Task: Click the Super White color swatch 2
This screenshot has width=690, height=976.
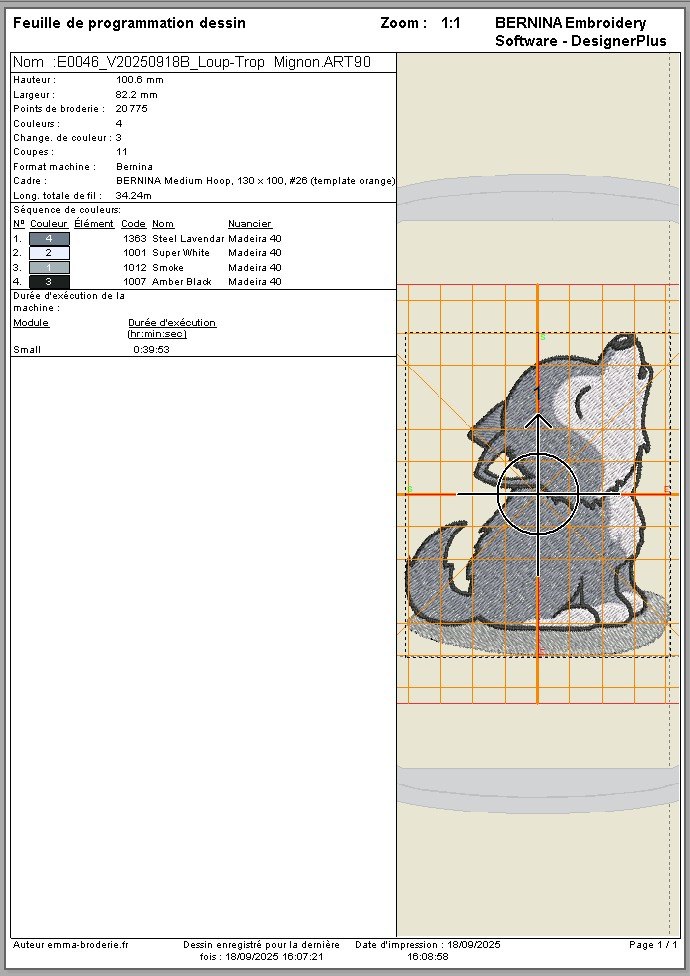Action: point(49,253)
